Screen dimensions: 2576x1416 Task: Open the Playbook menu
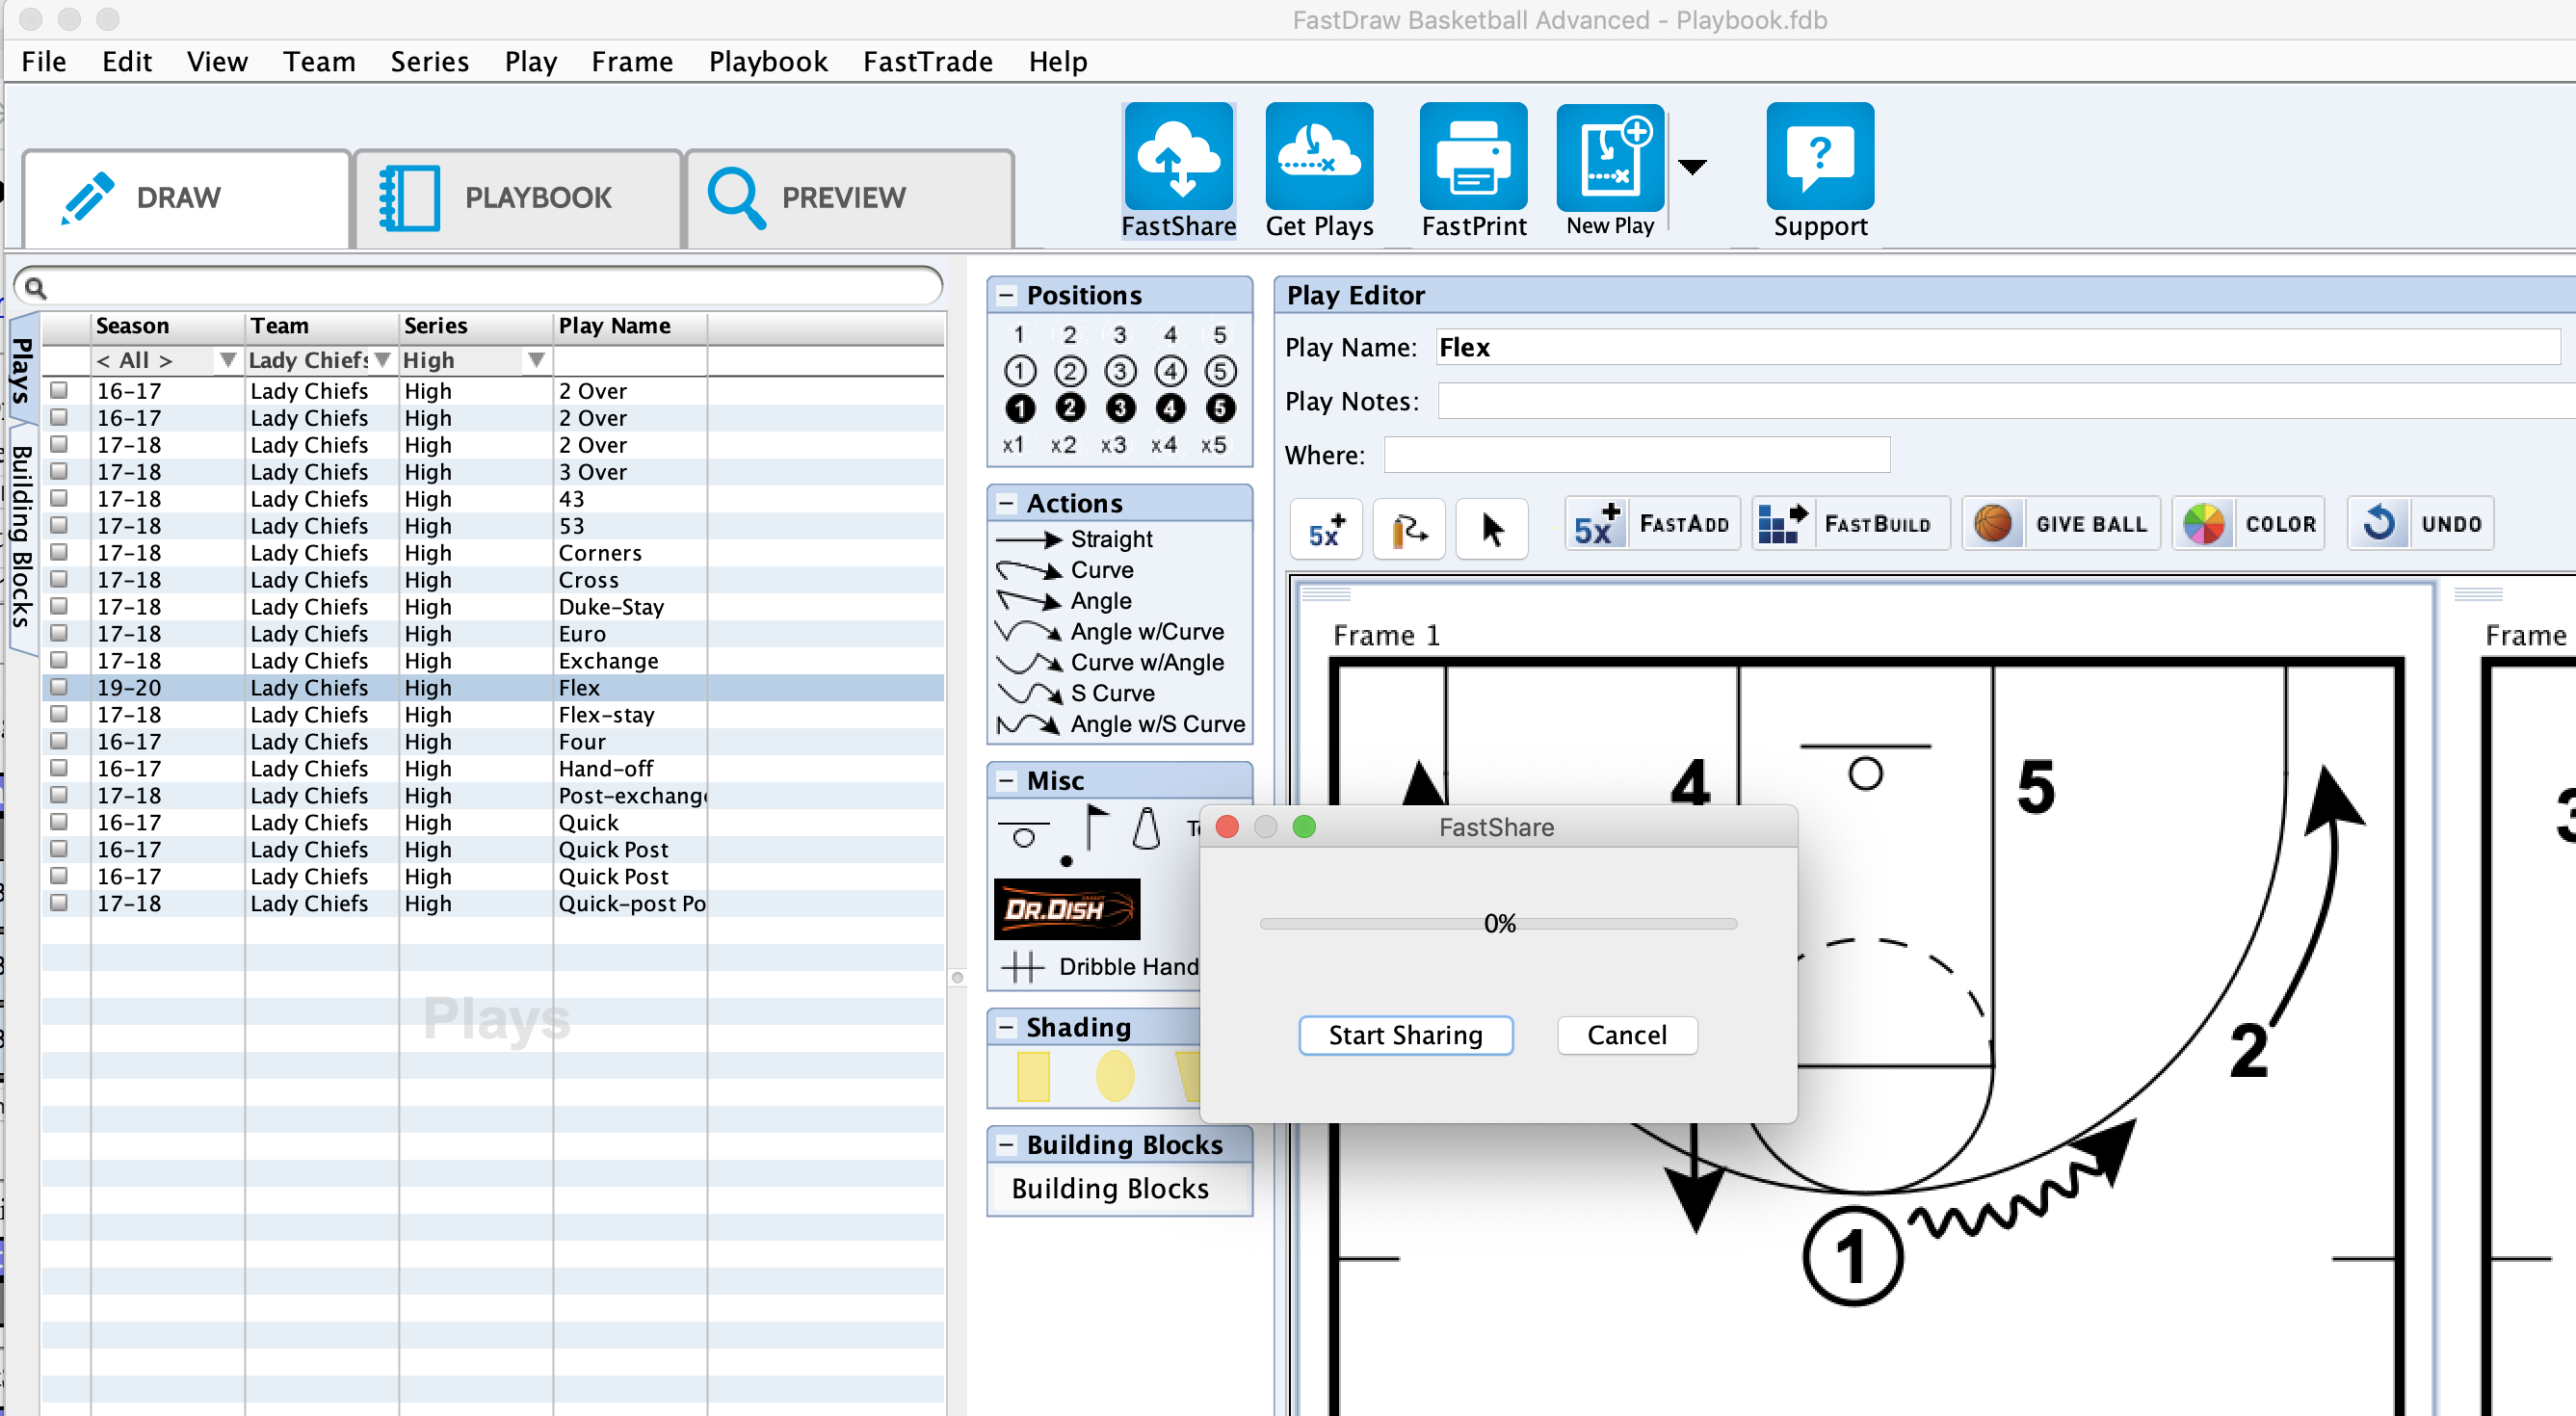point(767,62)
